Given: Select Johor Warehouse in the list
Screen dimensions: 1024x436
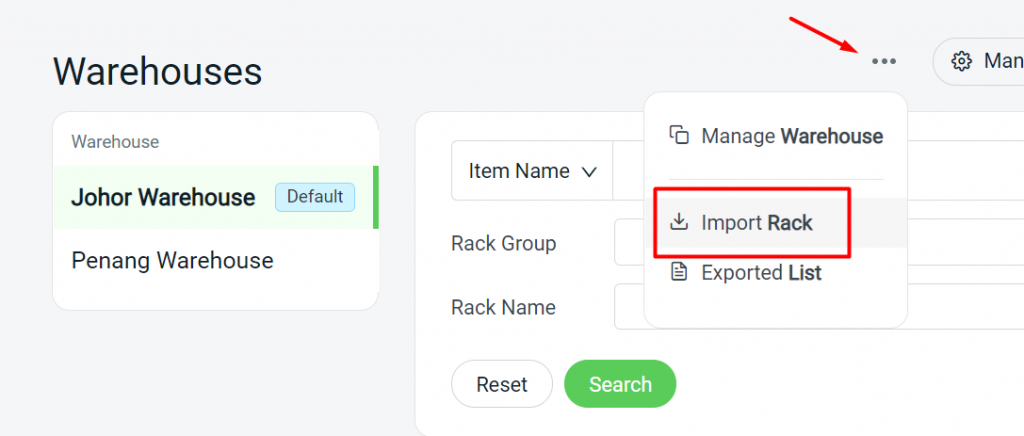Looking at the screenshot, I should 163,197.
